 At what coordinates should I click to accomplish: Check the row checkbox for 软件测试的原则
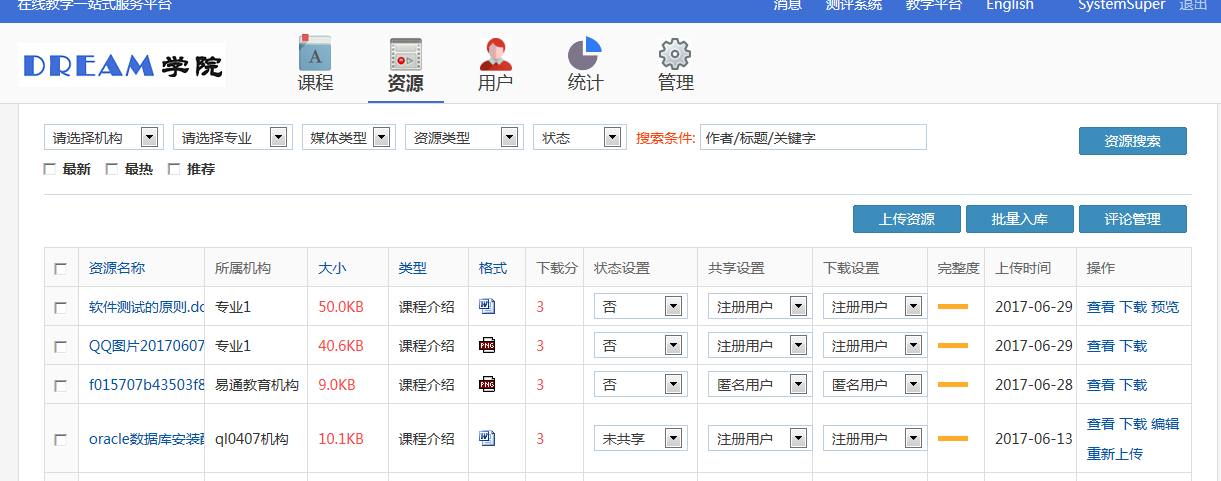pyautogui.click(x=60, y=307)
